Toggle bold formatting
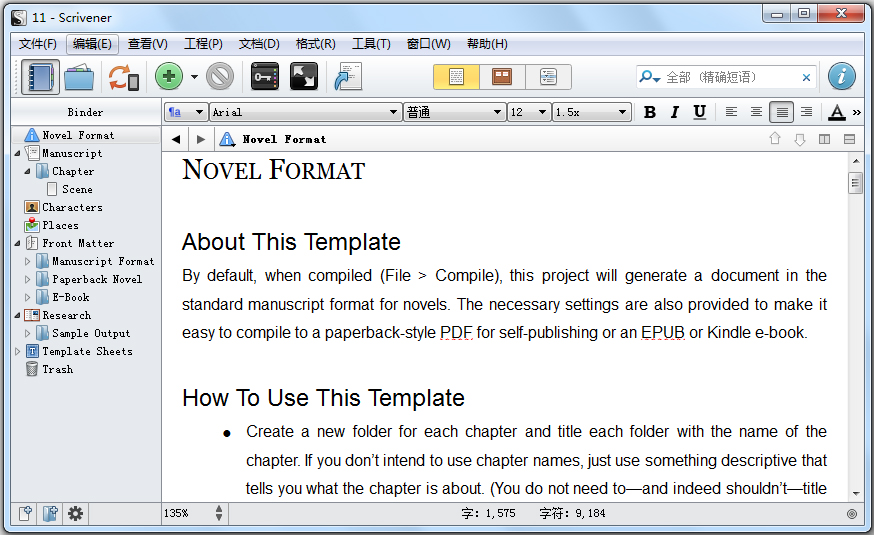 [649, 112]
